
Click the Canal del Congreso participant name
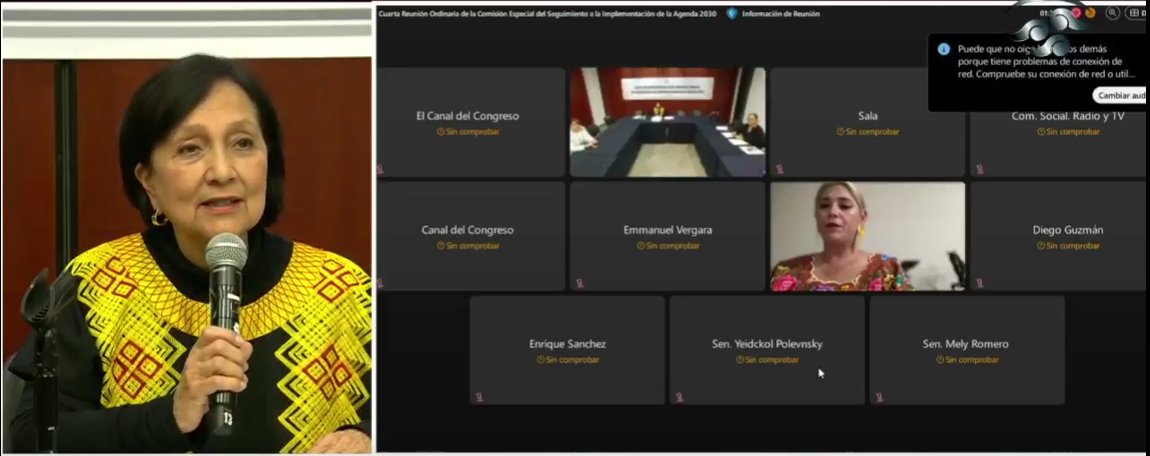coord(467,230)
